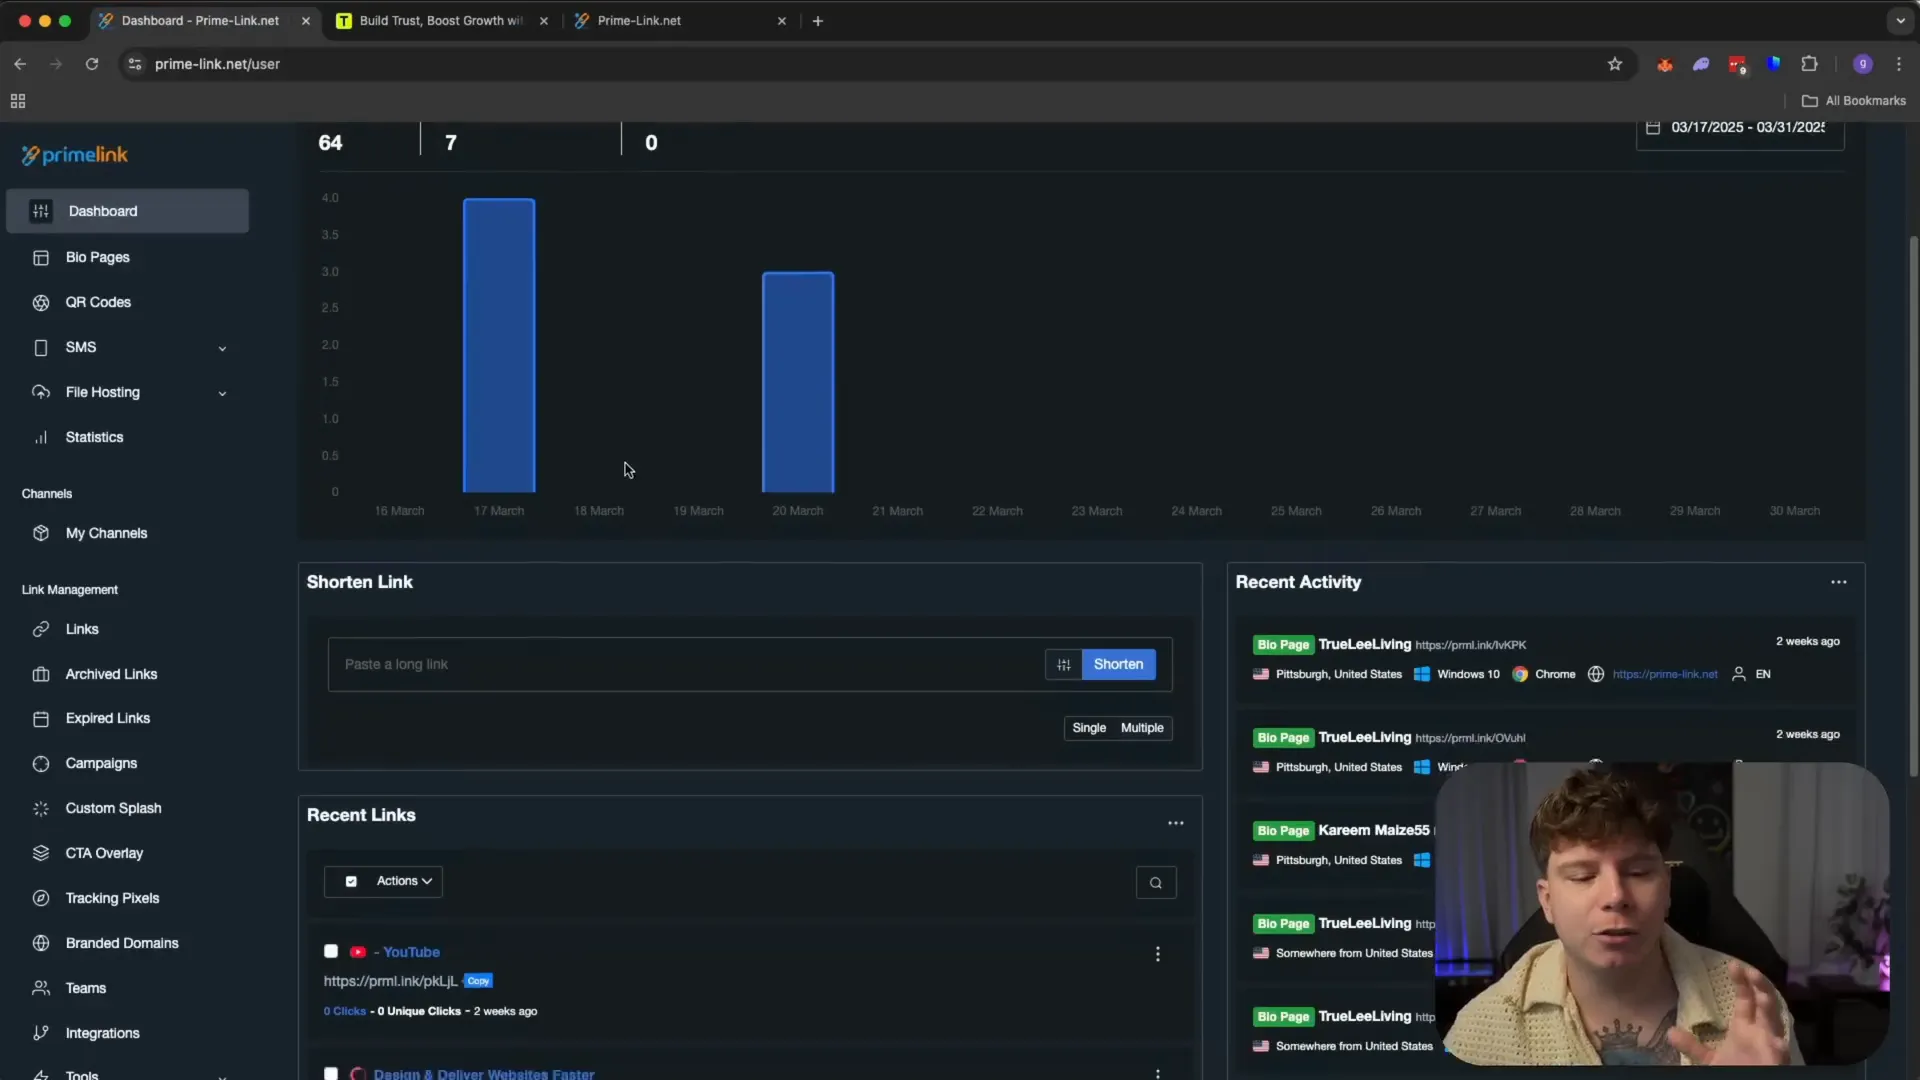Go back in browser history
Screen dimensions: 1920x1080
[20, 64]
